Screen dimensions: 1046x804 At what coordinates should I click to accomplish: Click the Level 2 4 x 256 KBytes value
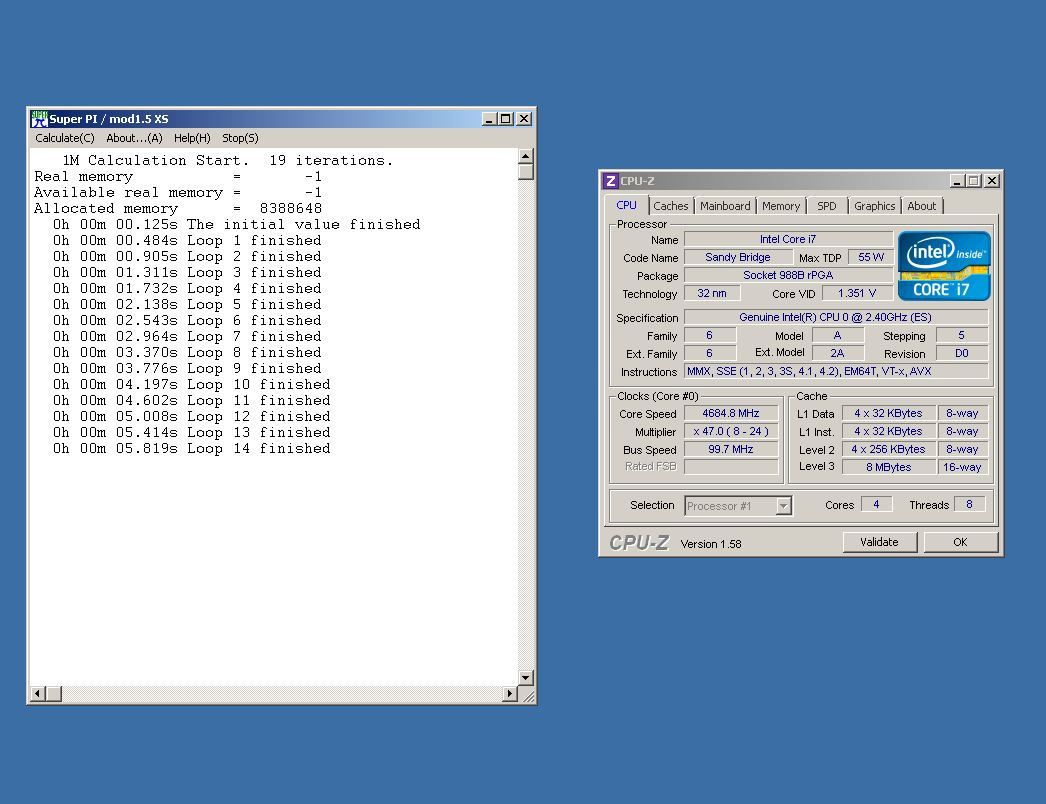[x=888, y=449]
